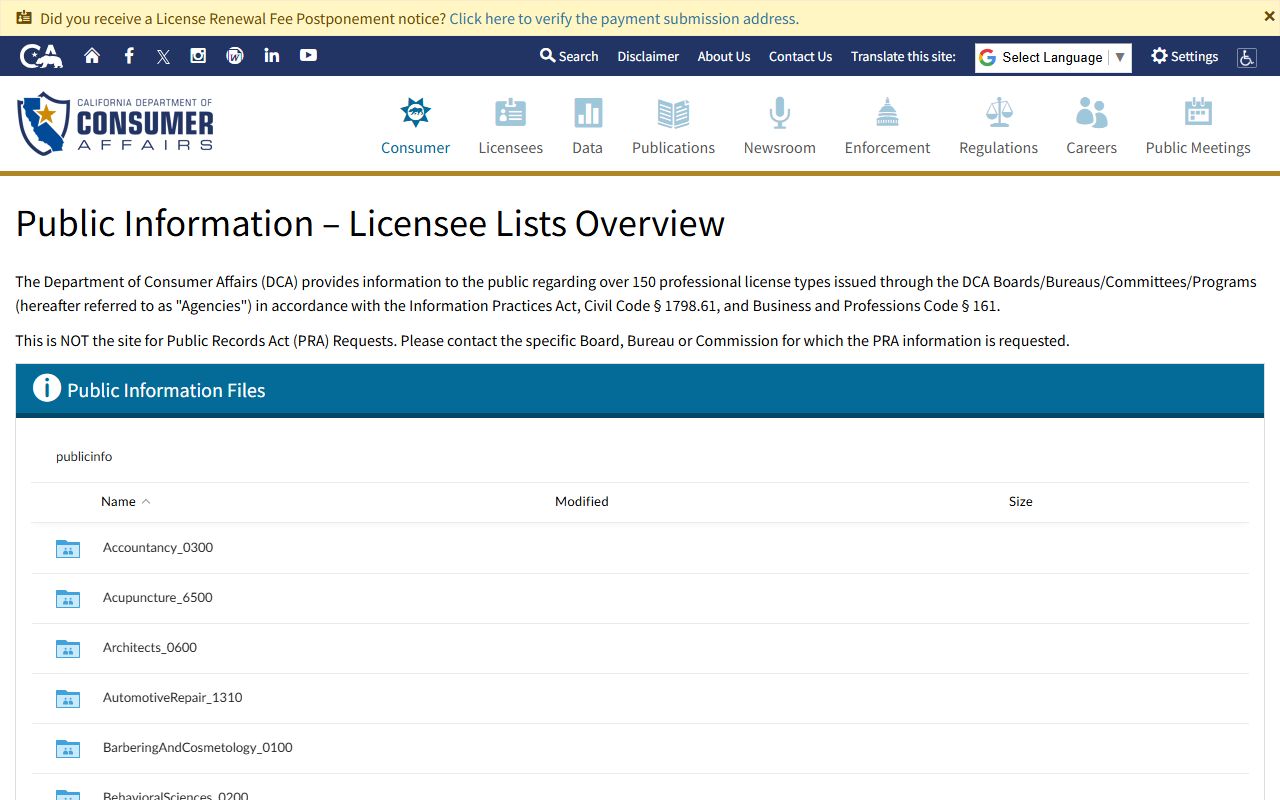
Task: Open the Publications navigation item
Action: click(x=673, y=126)
